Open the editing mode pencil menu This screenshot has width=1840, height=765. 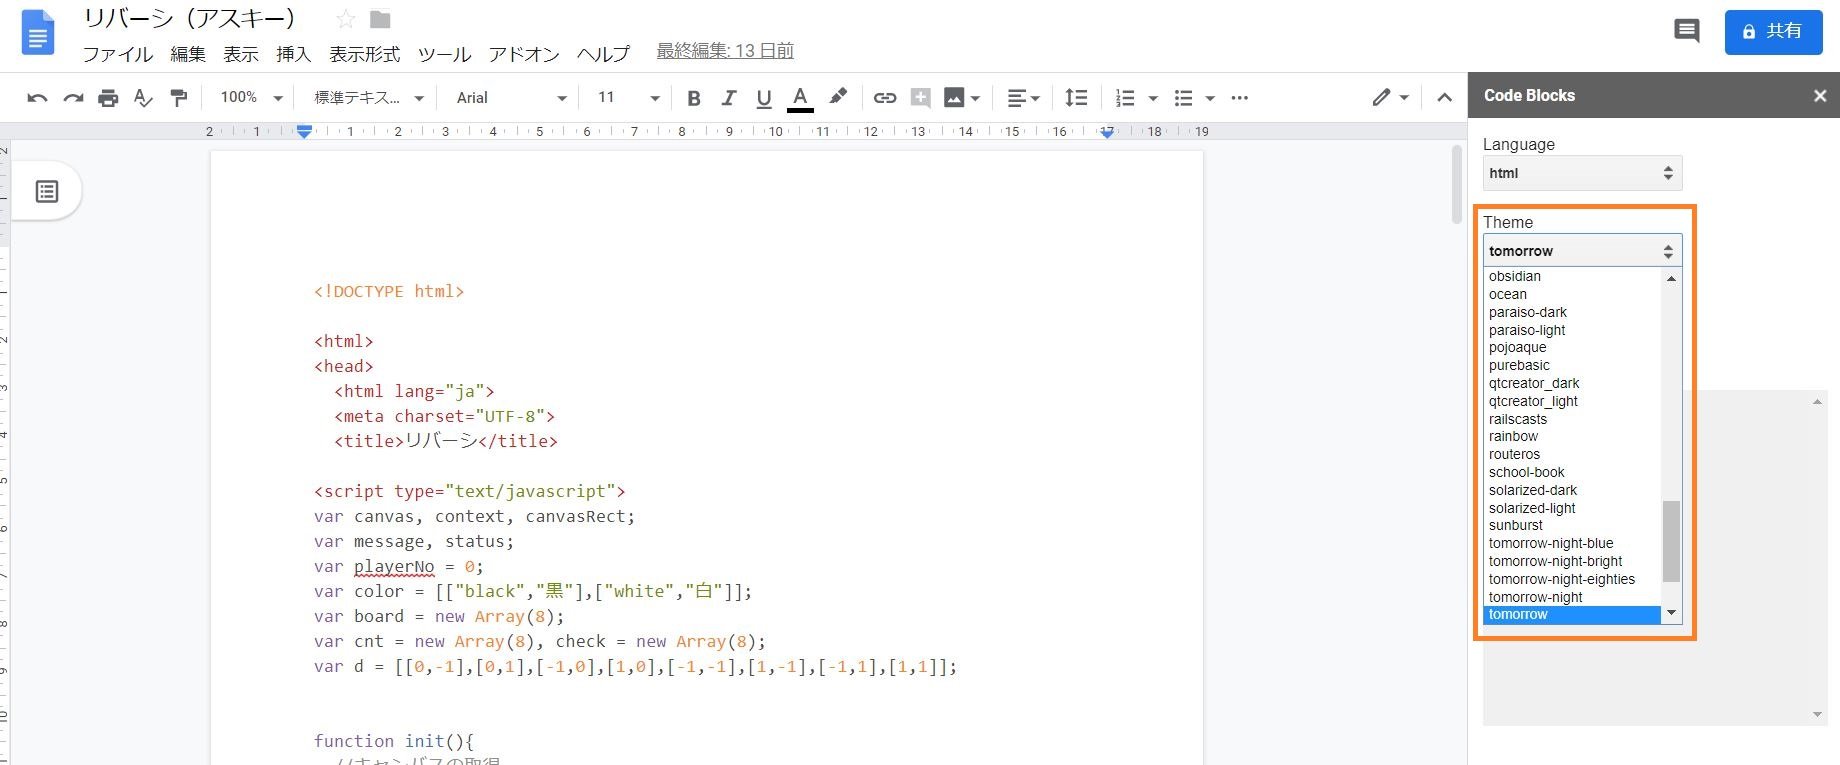click(1390, 98)
